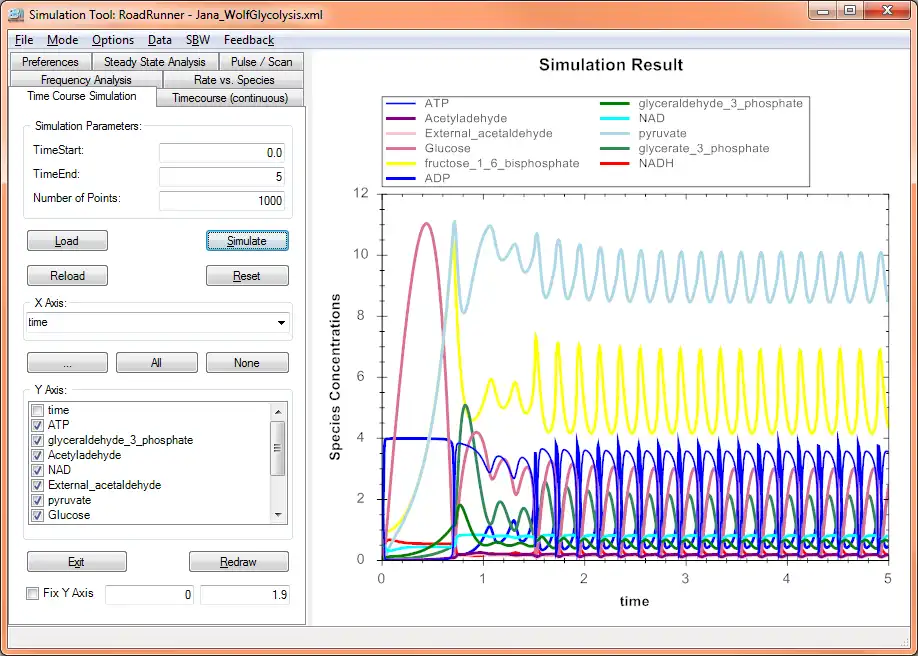
Task: Uncheck the NAD checkbox
Action: [x=37, y=470]
